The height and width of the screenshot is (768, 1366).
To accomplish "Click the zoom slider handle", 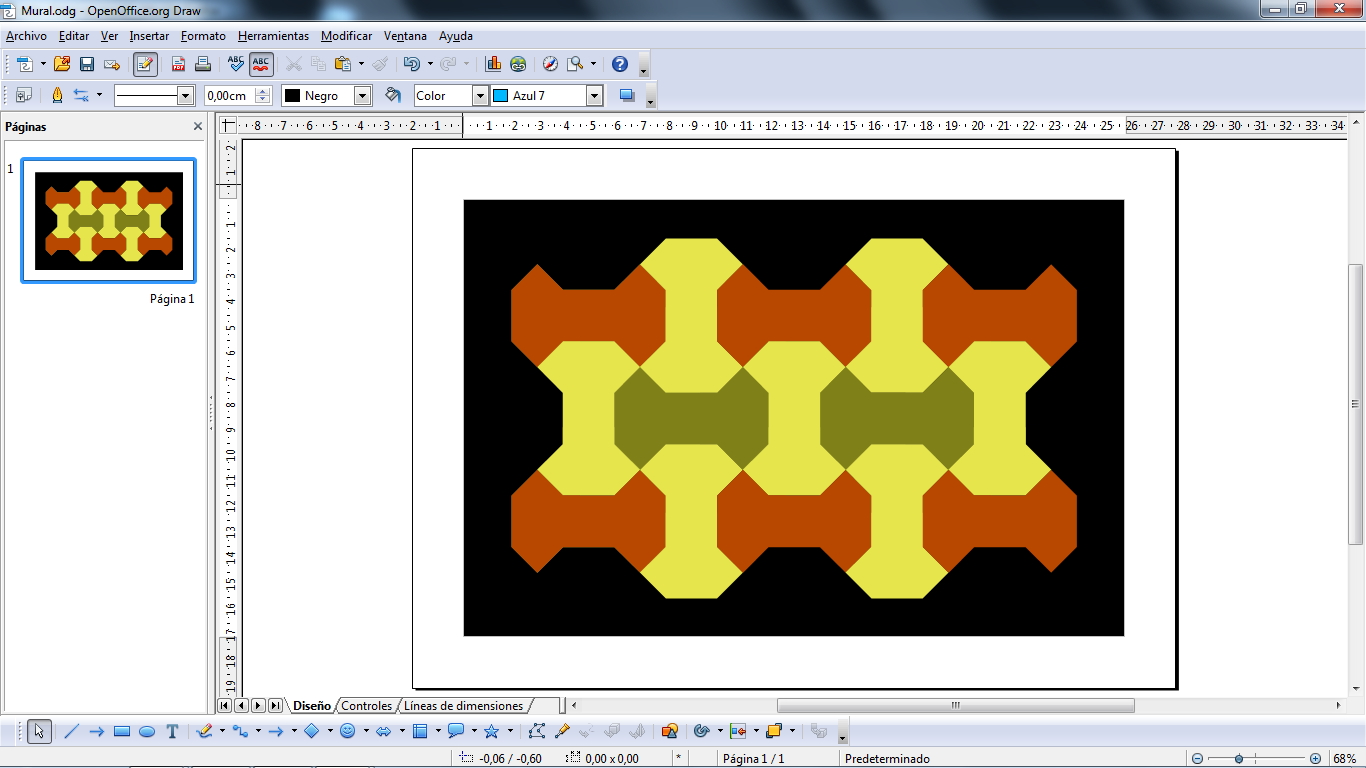I will [1239, 759].
